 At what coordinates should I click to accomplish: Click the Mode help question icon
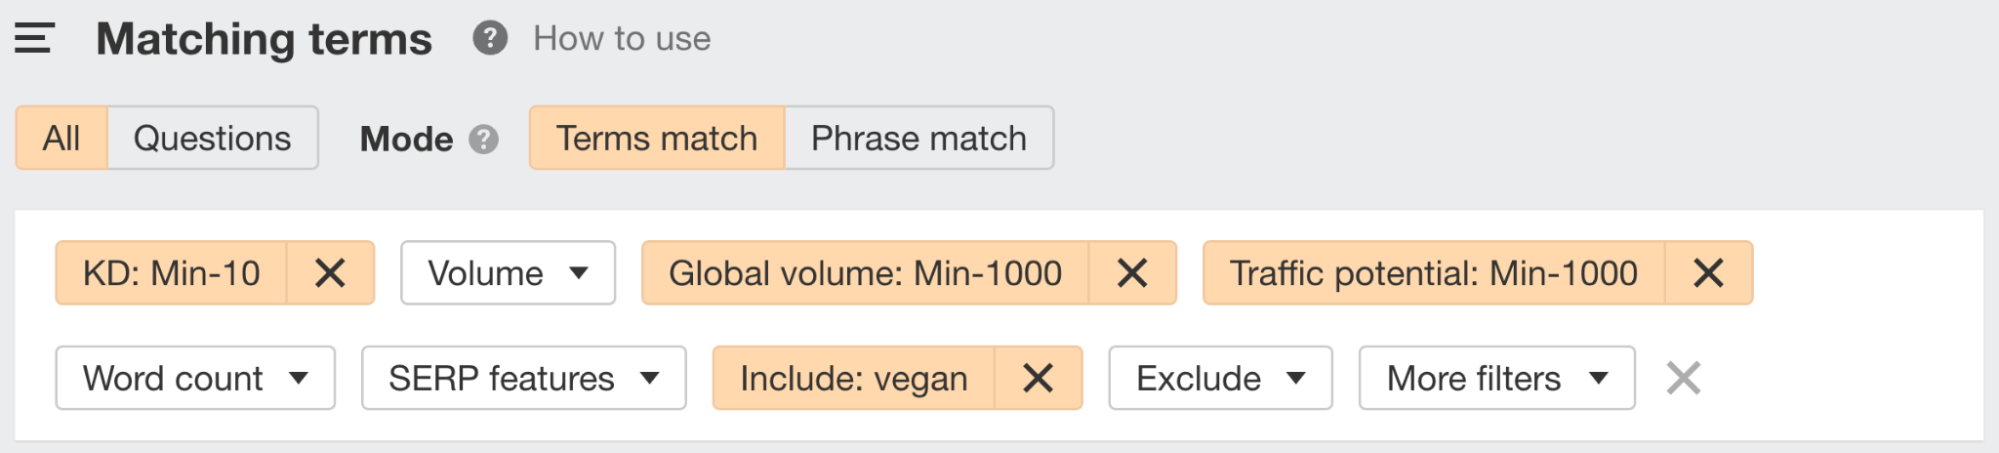pos(484,139)
